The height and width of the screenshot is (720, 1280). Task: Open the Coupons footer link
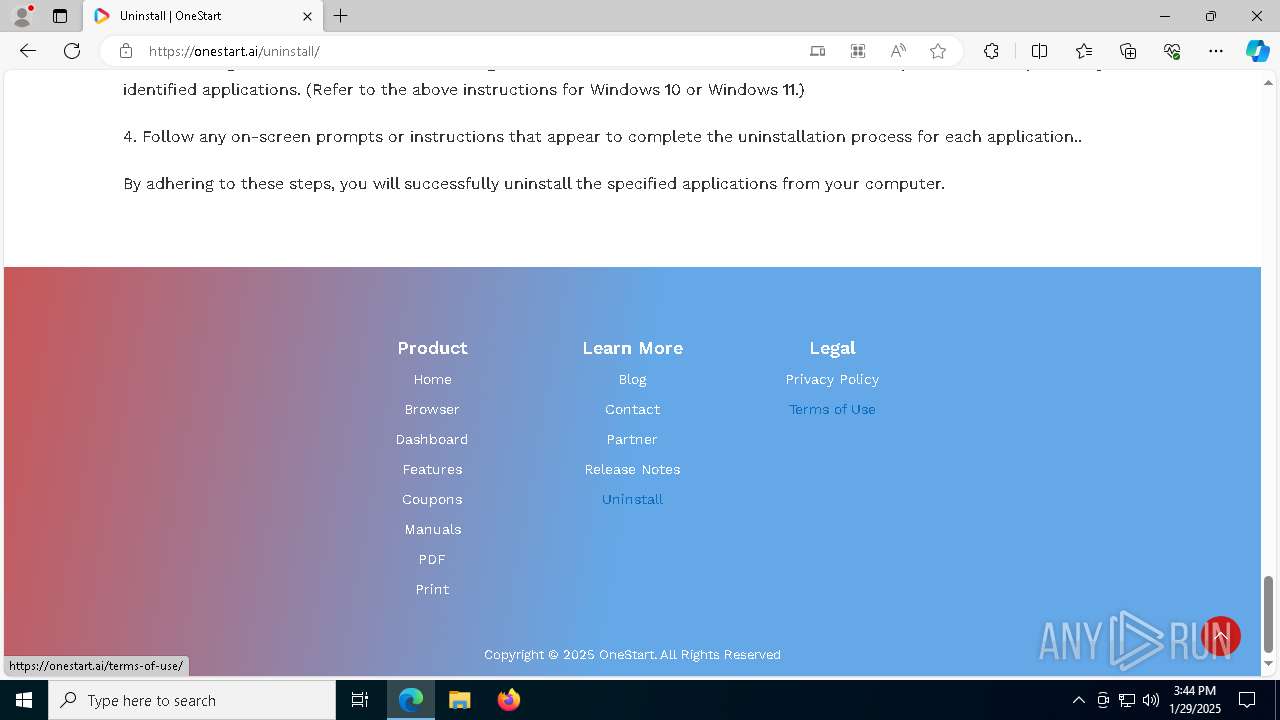432,499
